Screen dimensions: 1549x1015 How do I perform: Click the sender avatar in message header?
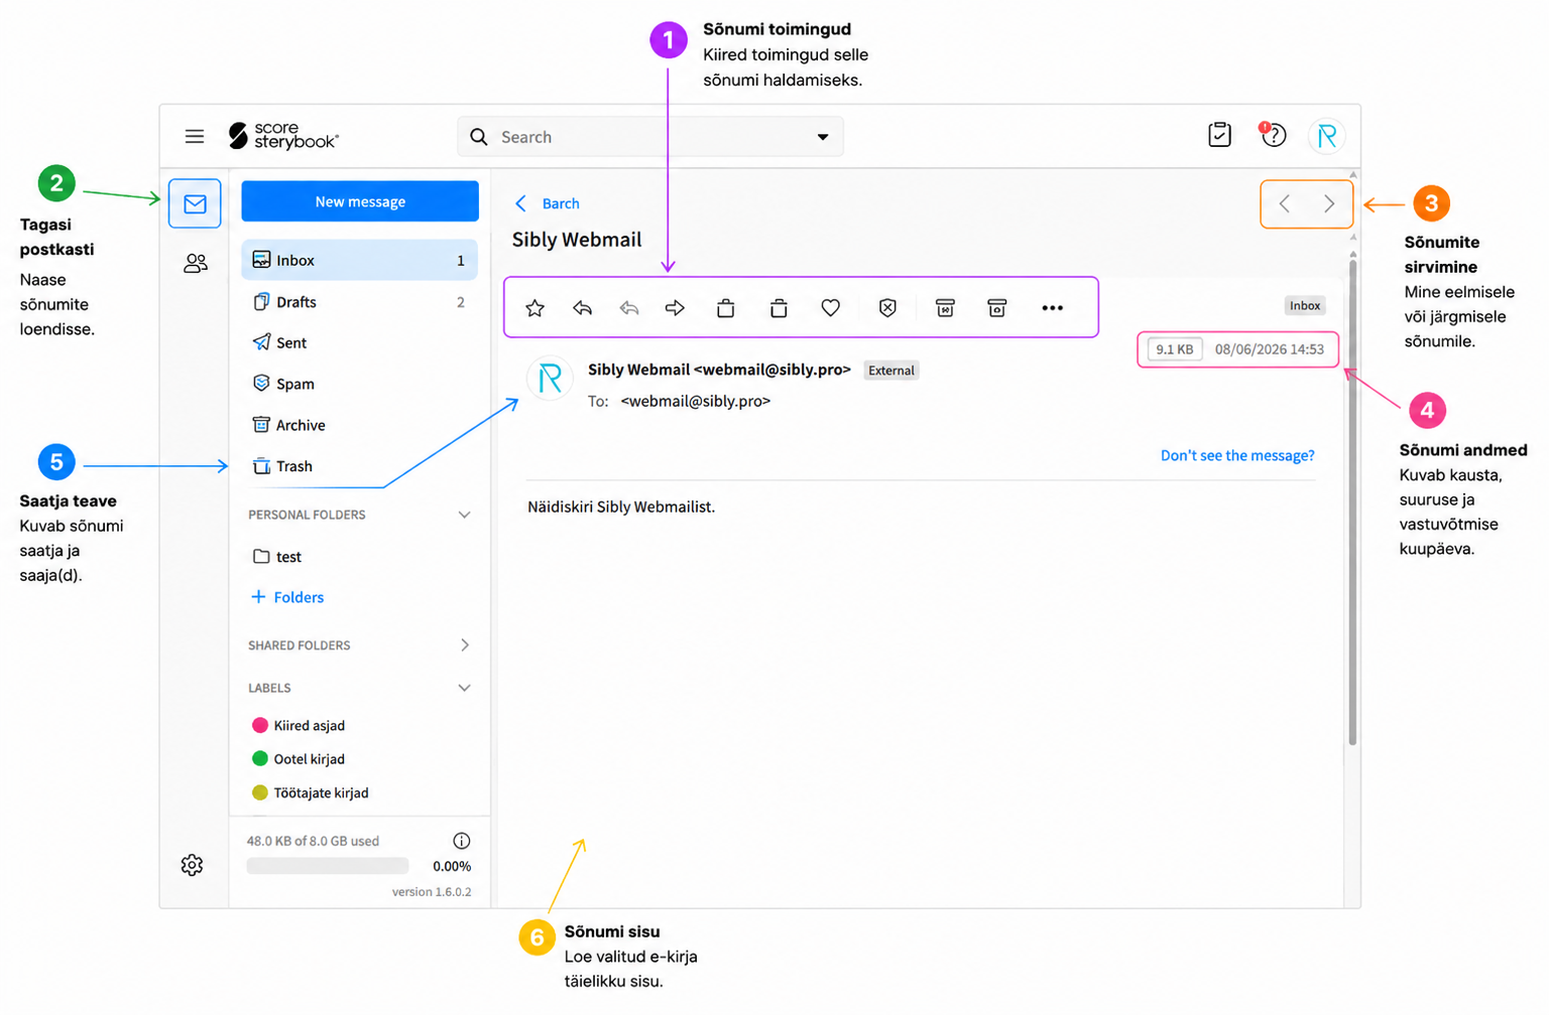pyautogui.click(x=550, y=378)
